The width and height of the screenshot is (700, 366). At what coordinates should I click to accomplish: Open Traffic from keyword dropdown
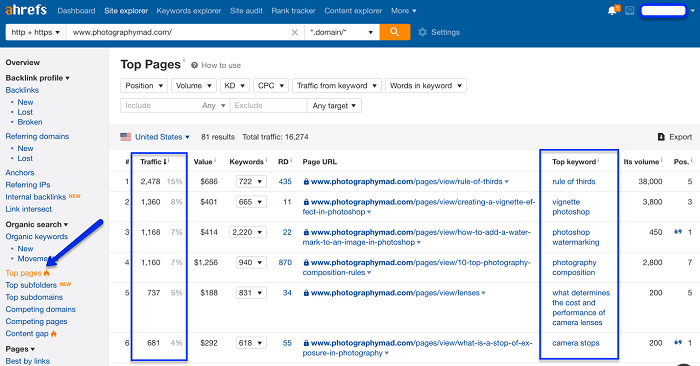(x=337, y=86)
